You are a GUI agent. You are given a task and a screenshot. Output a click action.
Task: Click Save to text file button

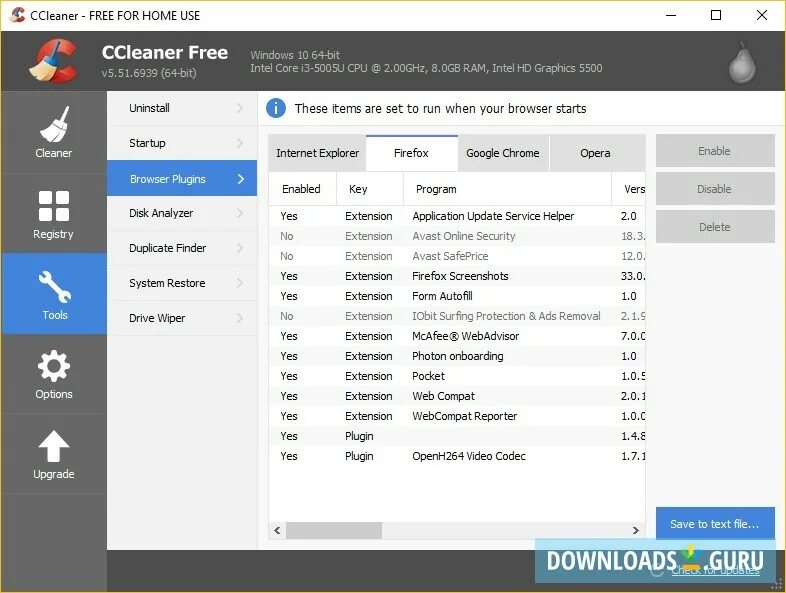[x=715, y=524]
